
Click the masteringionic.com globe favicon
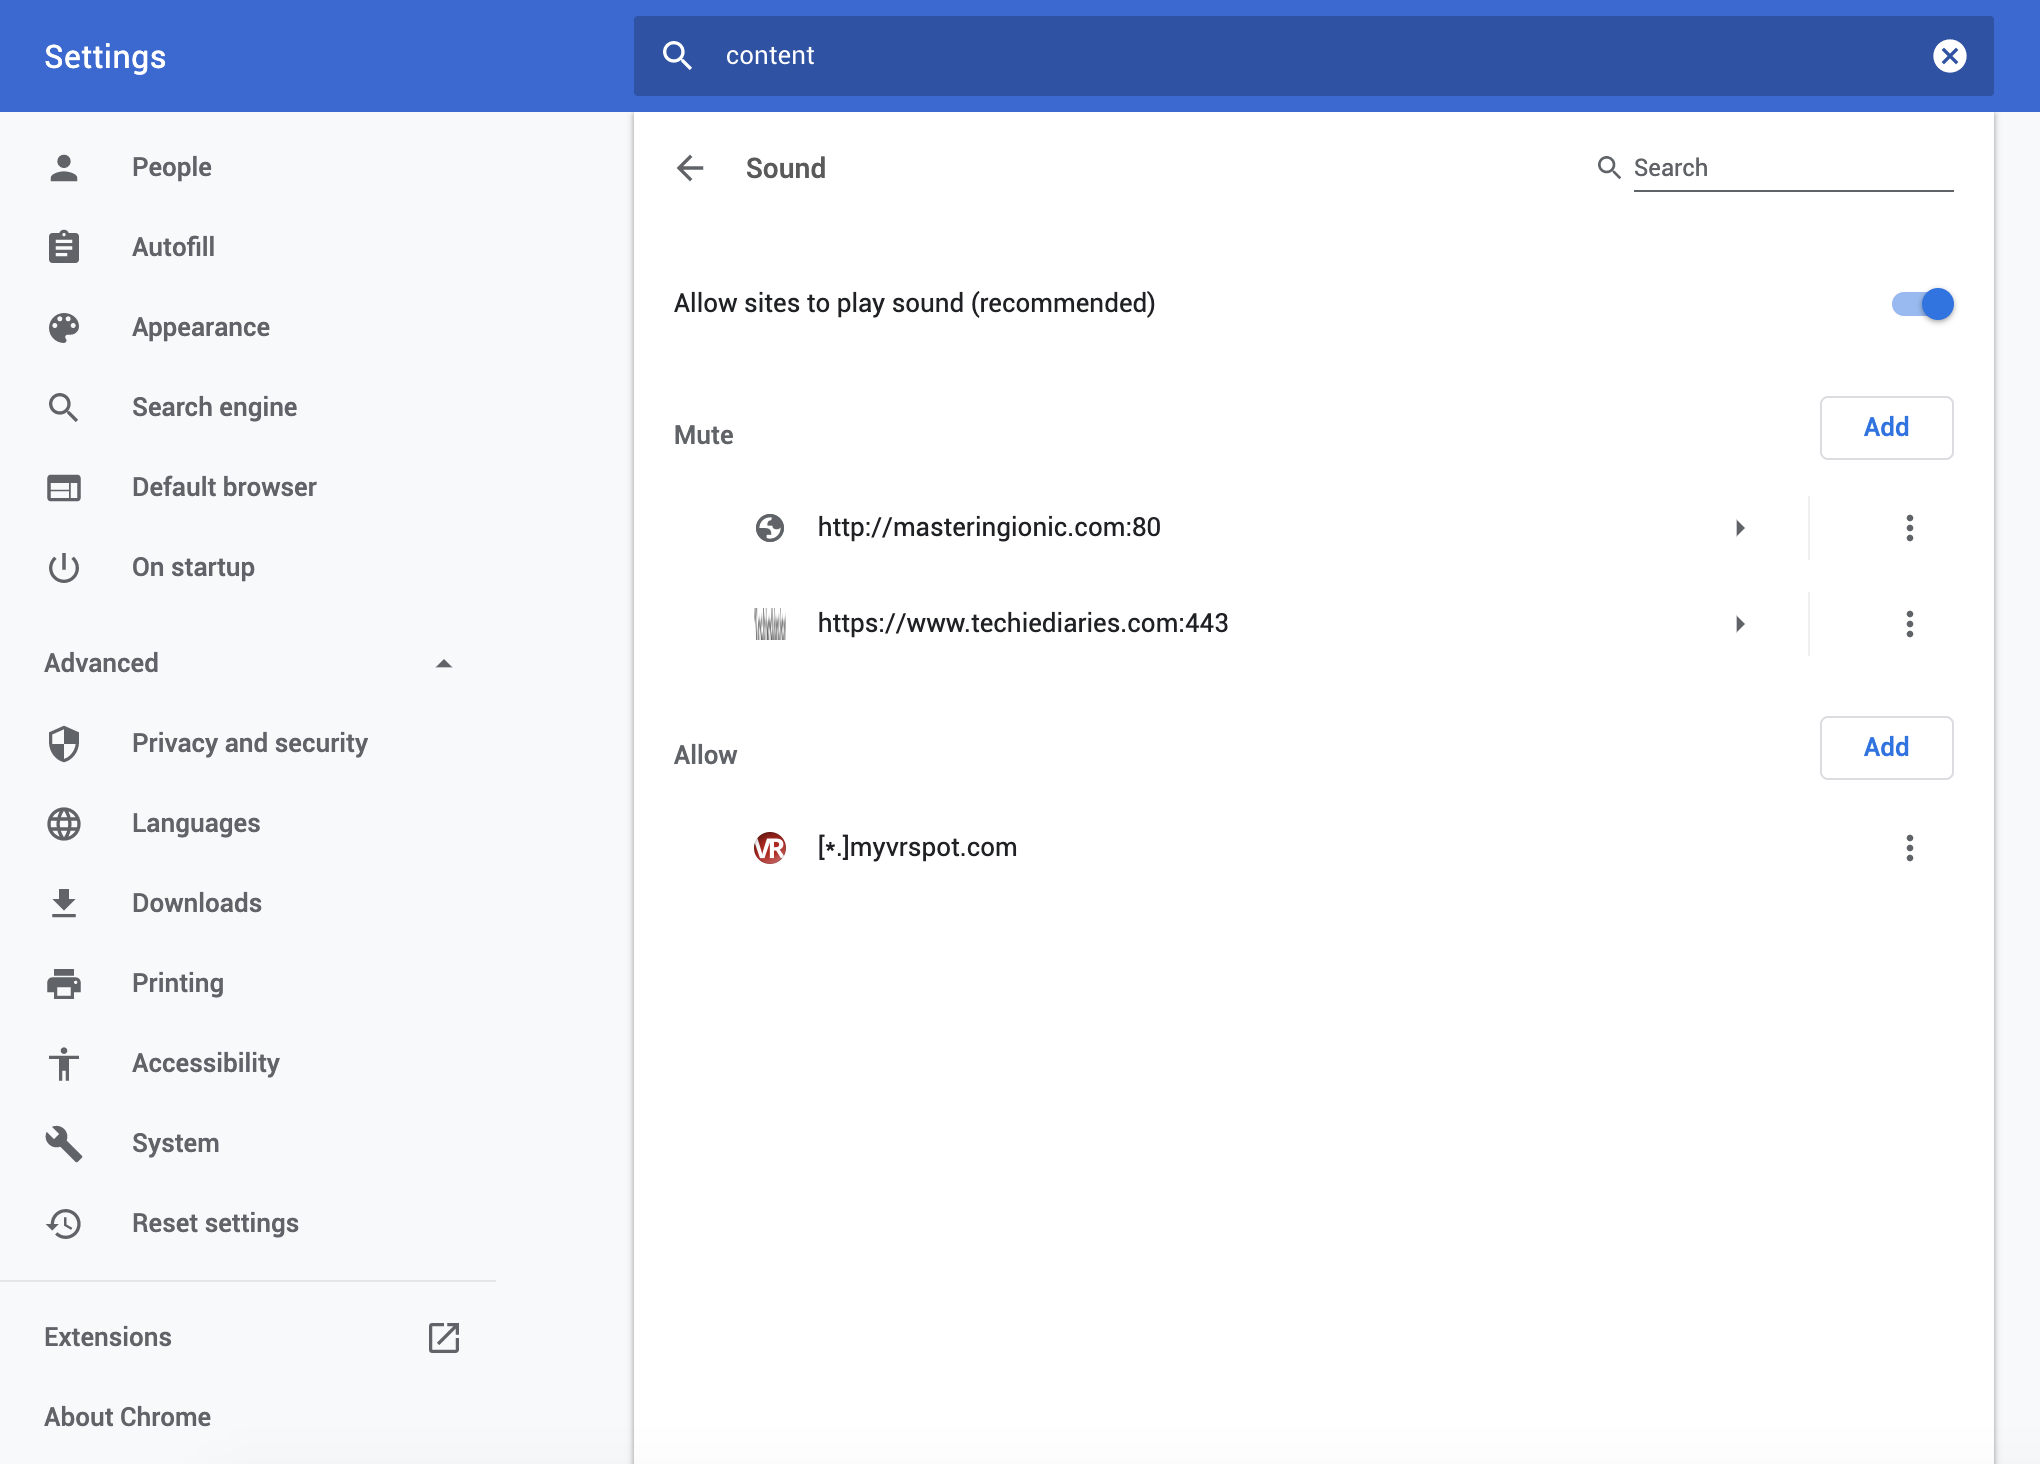pyautogui.click(x=770, y=527)
